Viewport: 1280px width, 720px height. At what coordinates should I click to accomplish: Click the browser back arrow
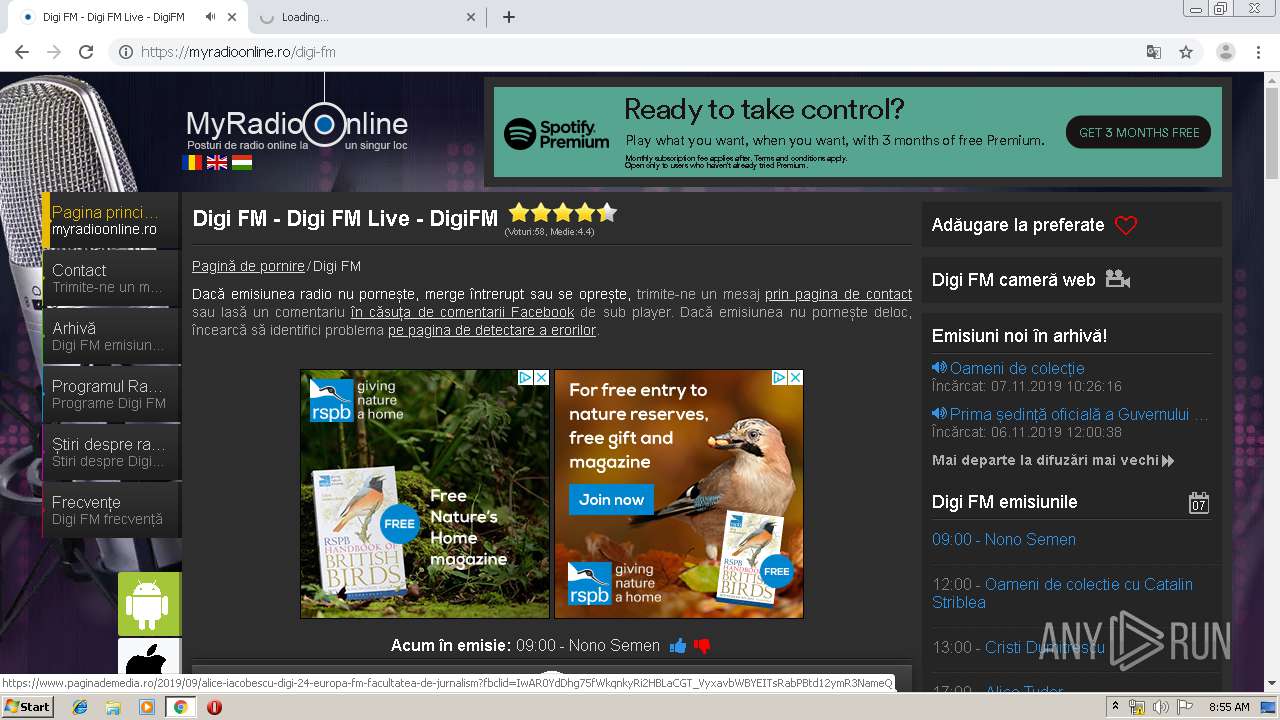(22, 52)
